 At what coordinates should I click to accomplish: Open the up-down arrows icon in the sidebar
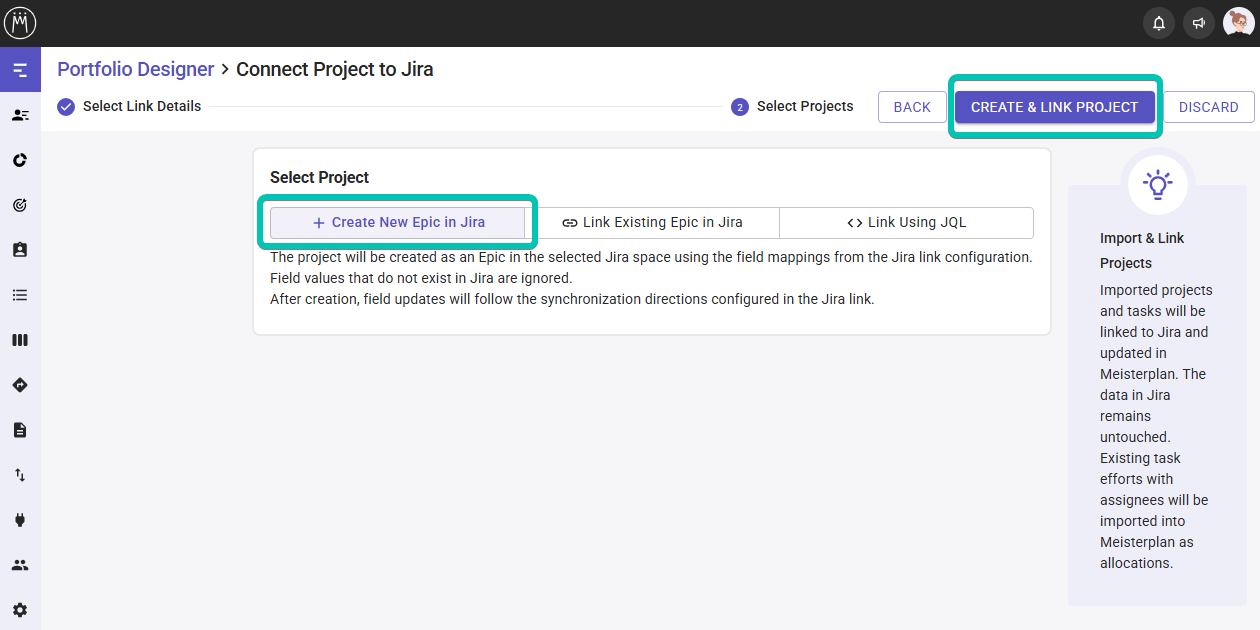(x=20, y=475)
